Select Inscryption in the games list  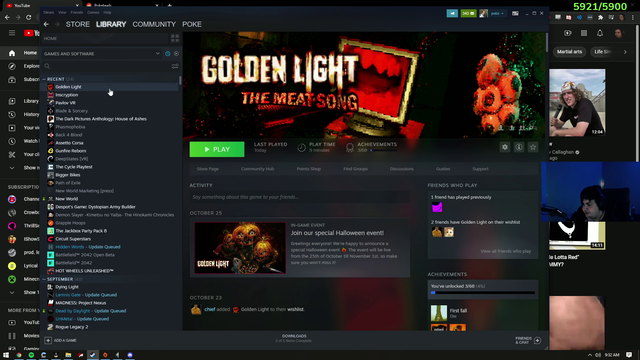67,95
